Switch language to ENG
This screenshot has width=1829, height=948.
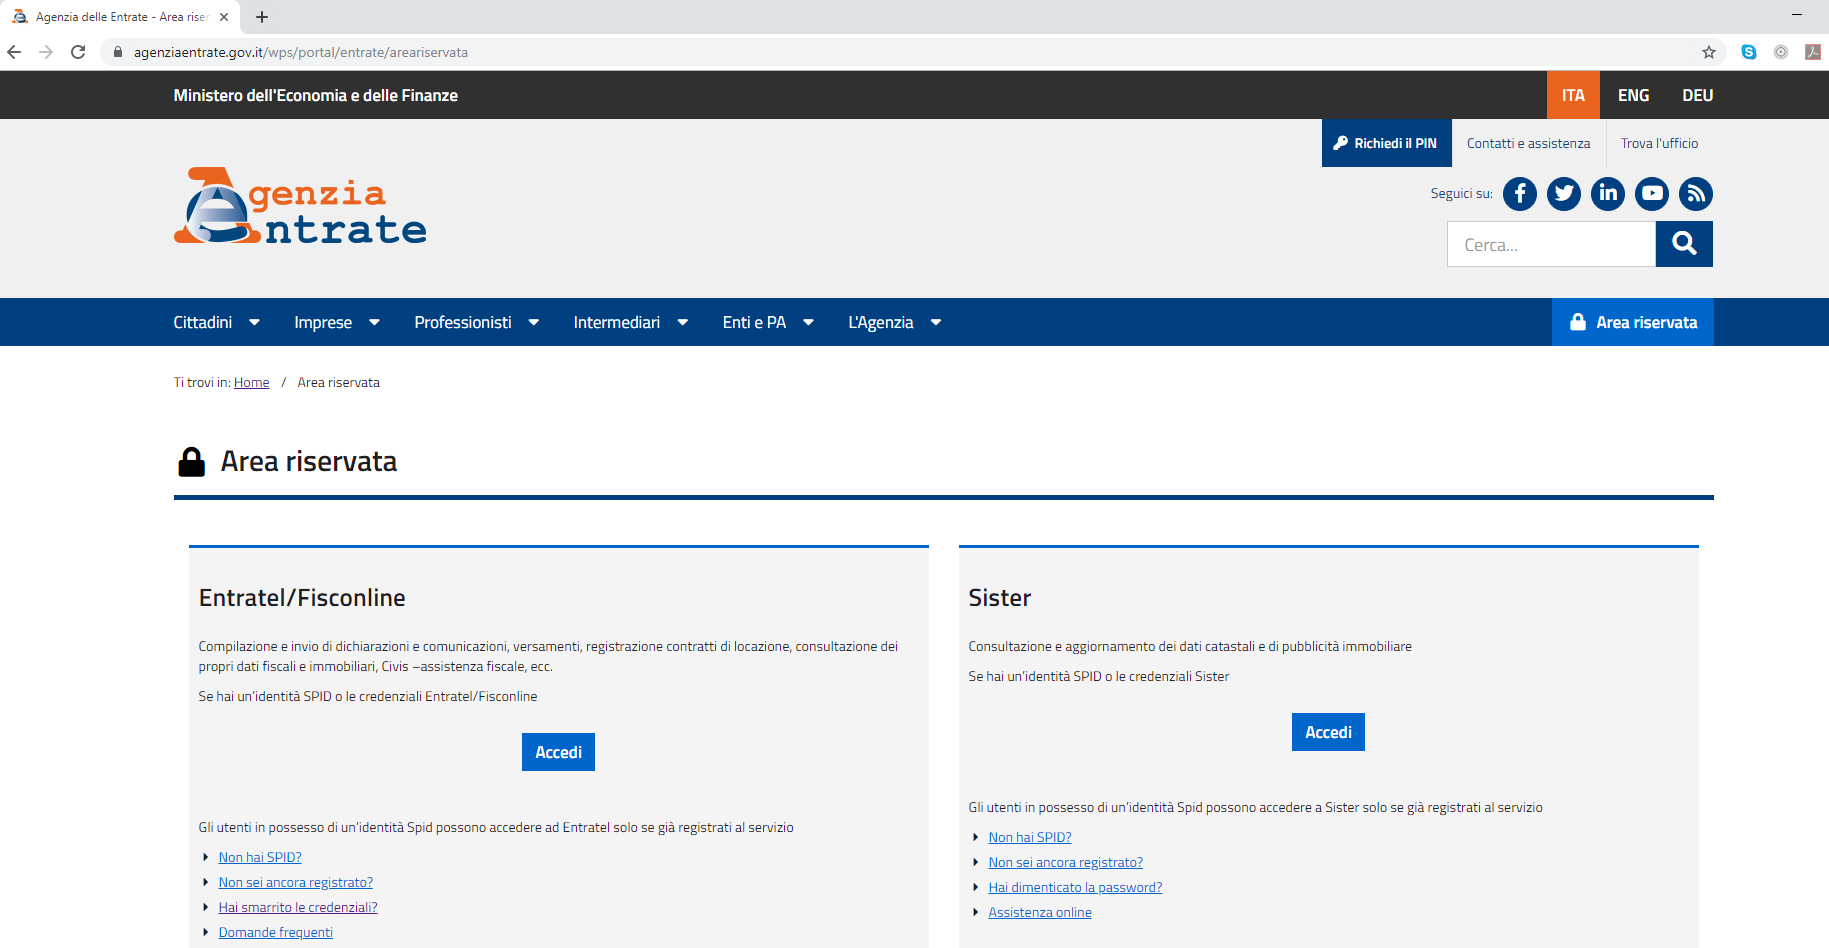click(x=1633, y=95)
